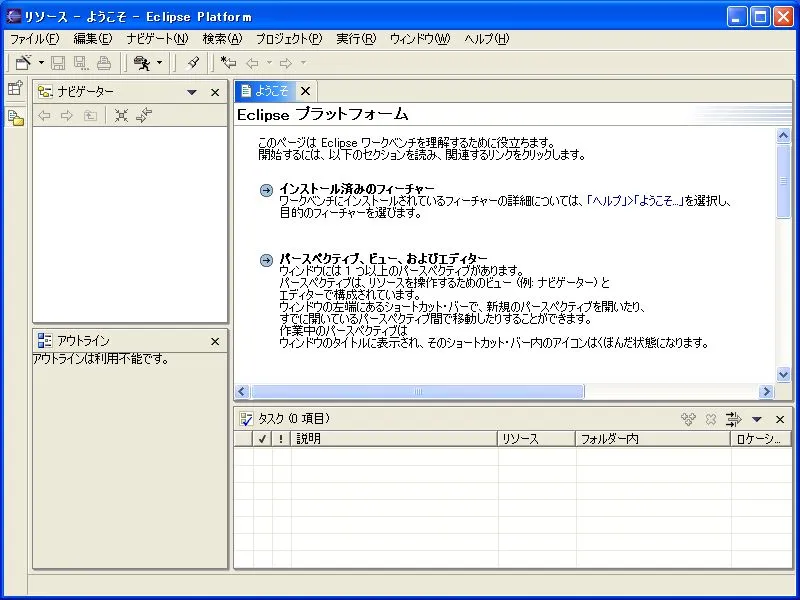Viewport: 800px width, 600px height.
Task: Click the External Tools run icon
Action: coord(141,63)
